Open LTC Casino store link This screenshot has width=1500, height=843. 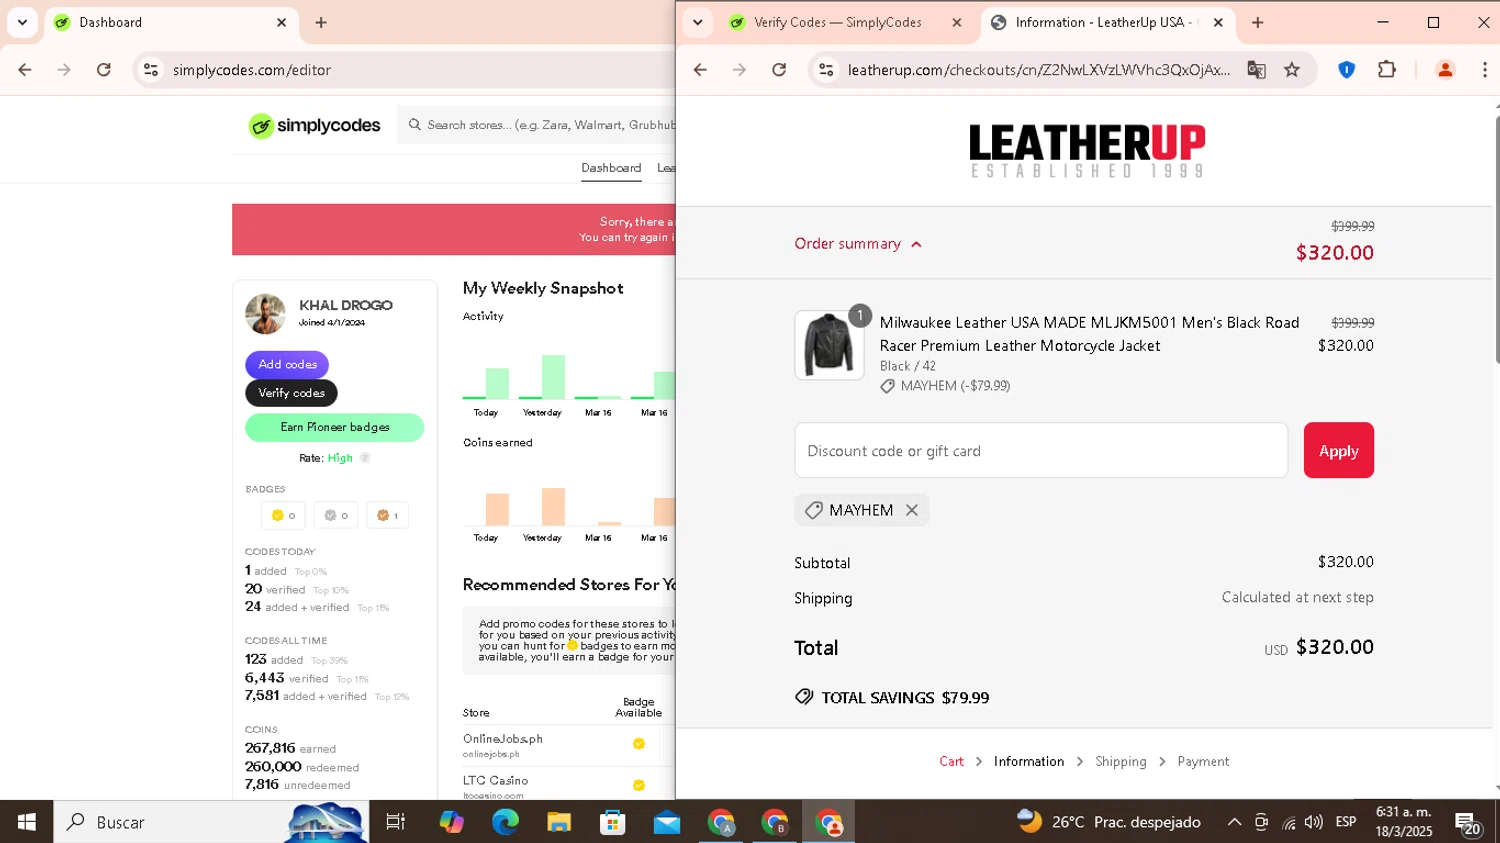point(495,781)
